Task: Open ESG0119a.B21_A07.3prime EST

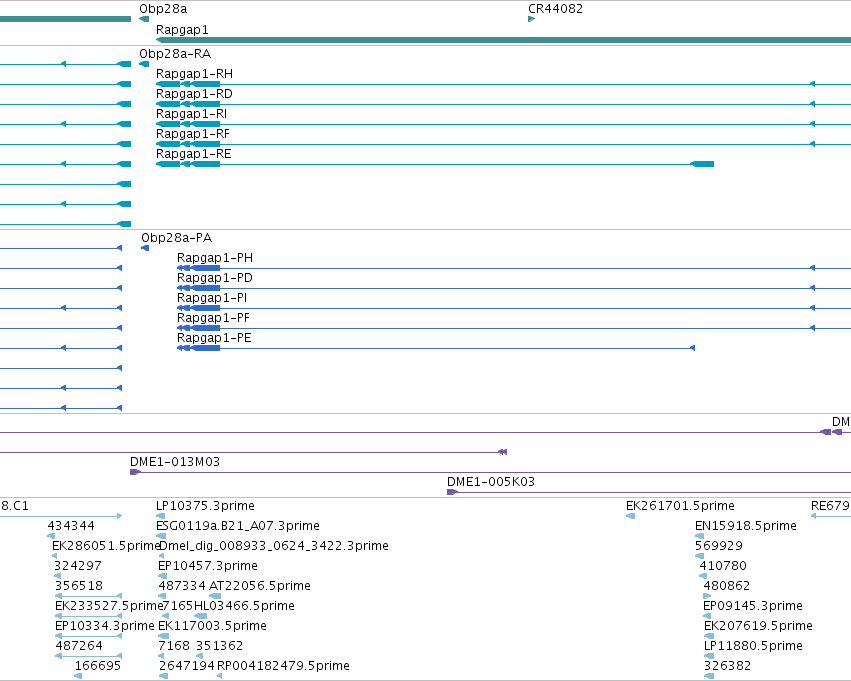Action: (x=238, y=526)
